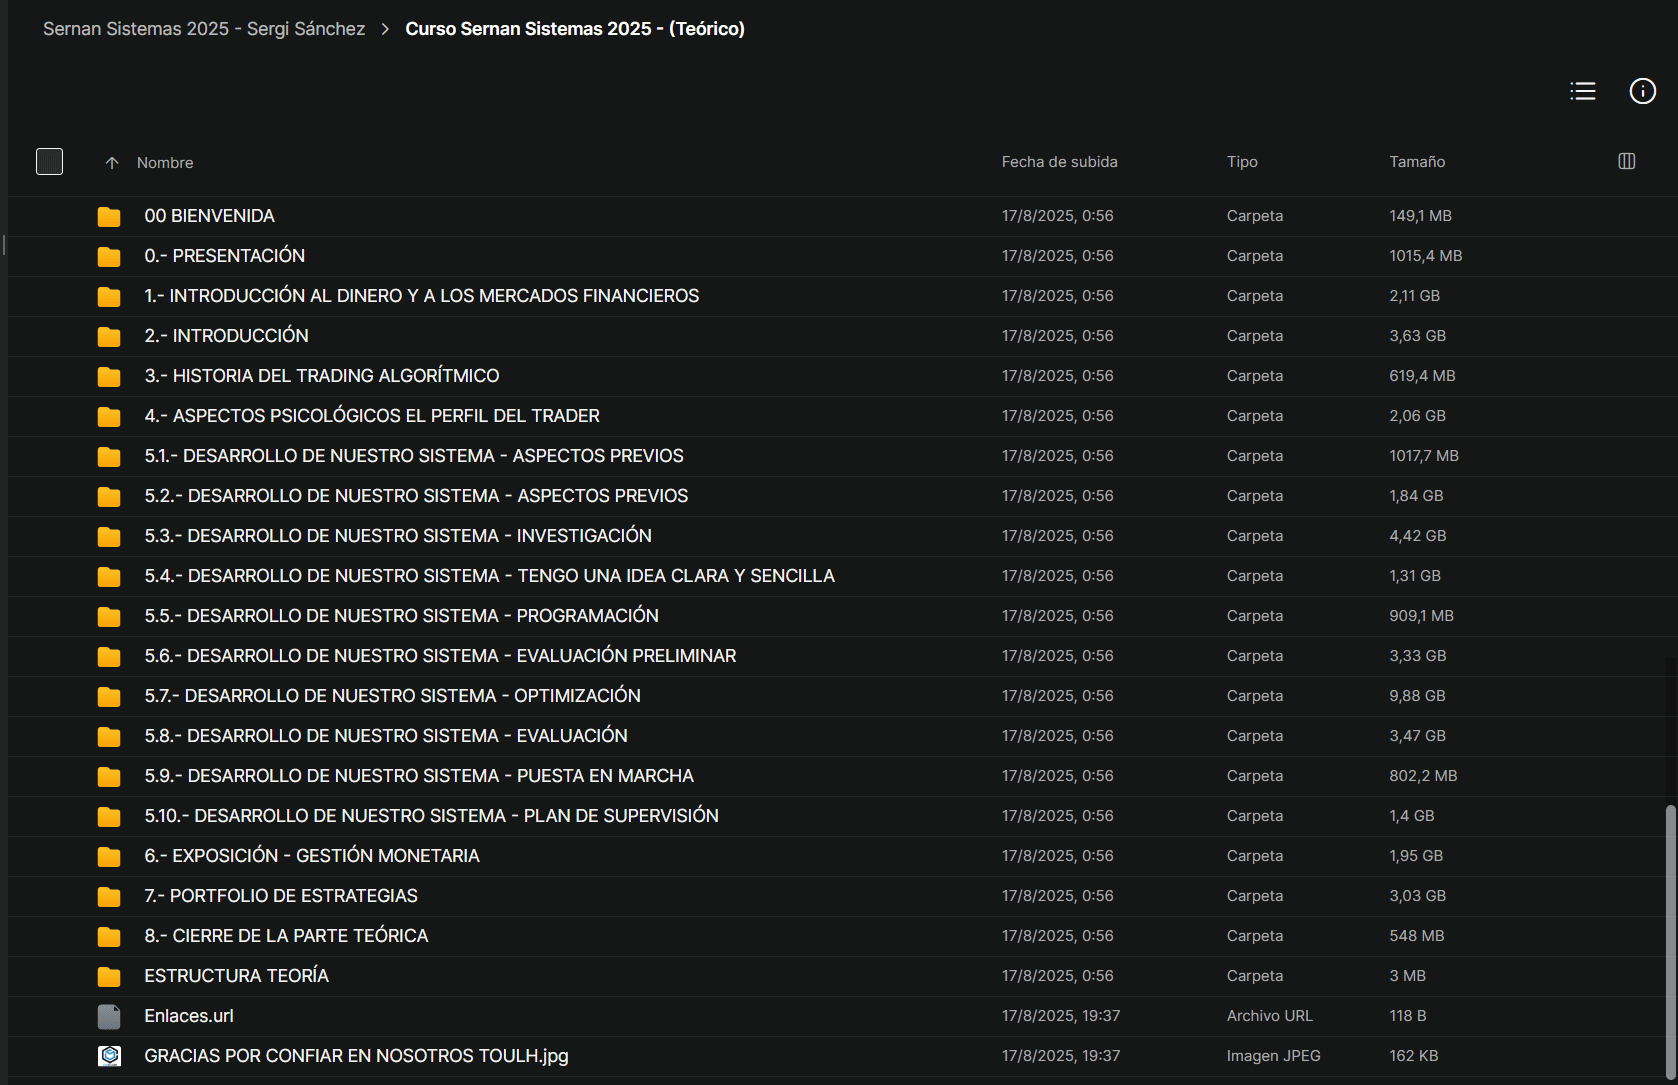Click folder icon of 4.- ASPECTOS PSICOLÓGICOS

109,416
